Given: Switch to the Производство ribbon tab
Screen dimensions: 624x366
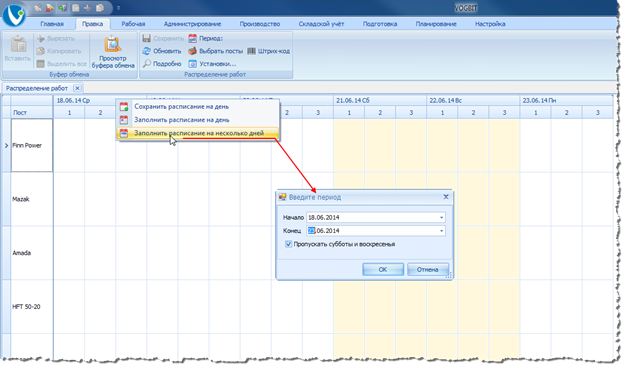Looking at the screenshot, I should 260,24.
